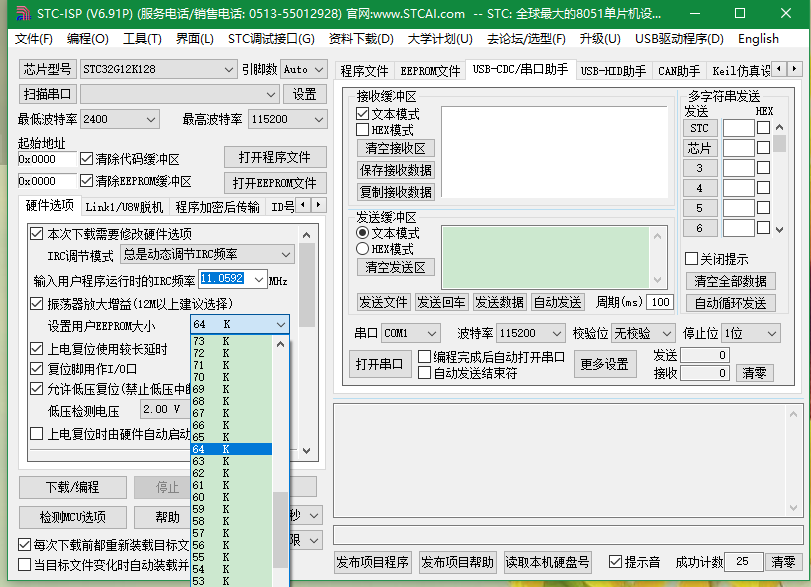
Task: Click the 下载/编程 button
Action: point(72,487)
